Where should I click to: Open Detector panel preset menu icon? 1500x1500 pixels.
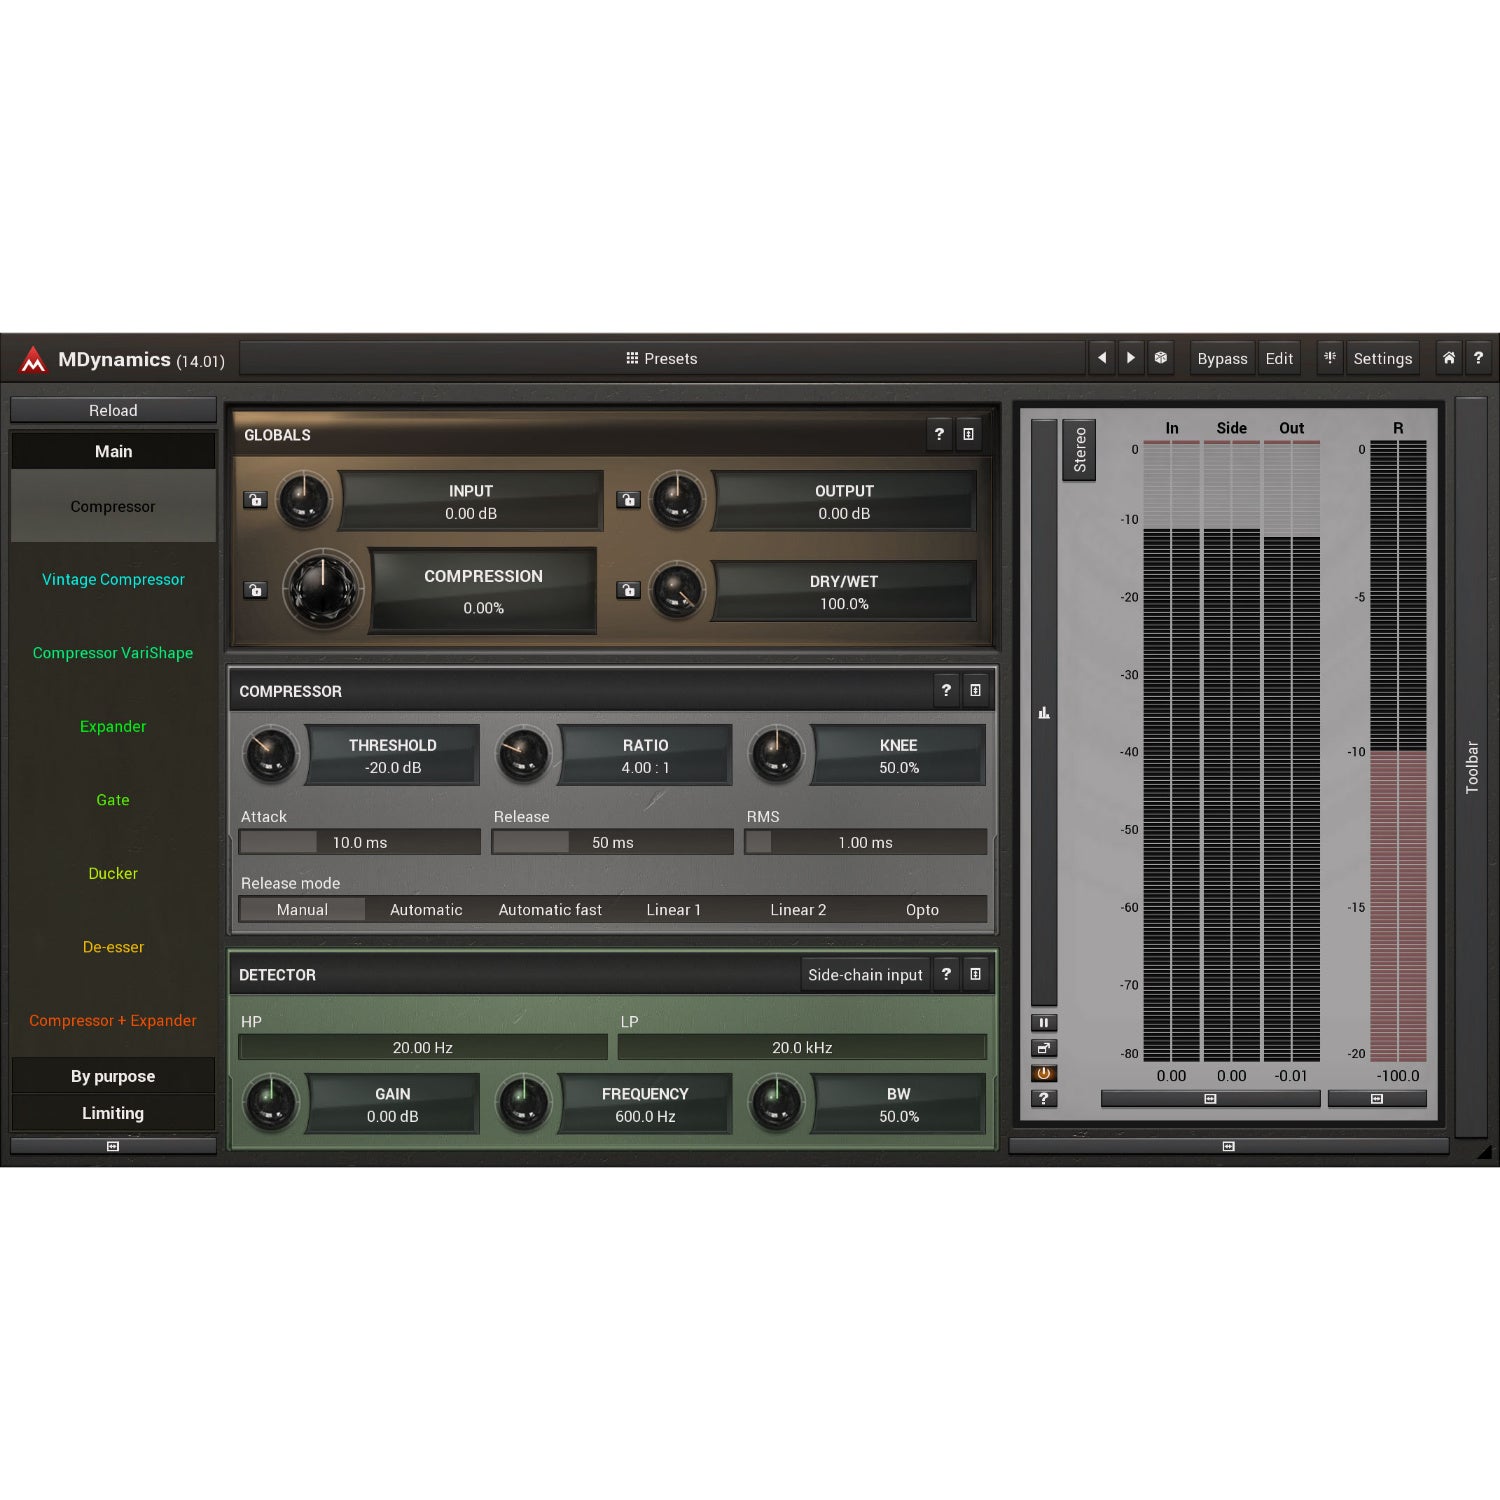pyautogui.click(x=975, y=974)
